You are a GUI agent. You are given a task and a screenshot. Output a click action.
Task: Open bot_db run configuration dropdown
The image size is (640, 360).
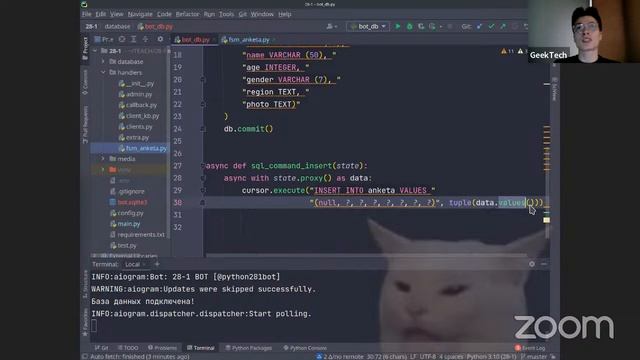(x=368, y=27)
